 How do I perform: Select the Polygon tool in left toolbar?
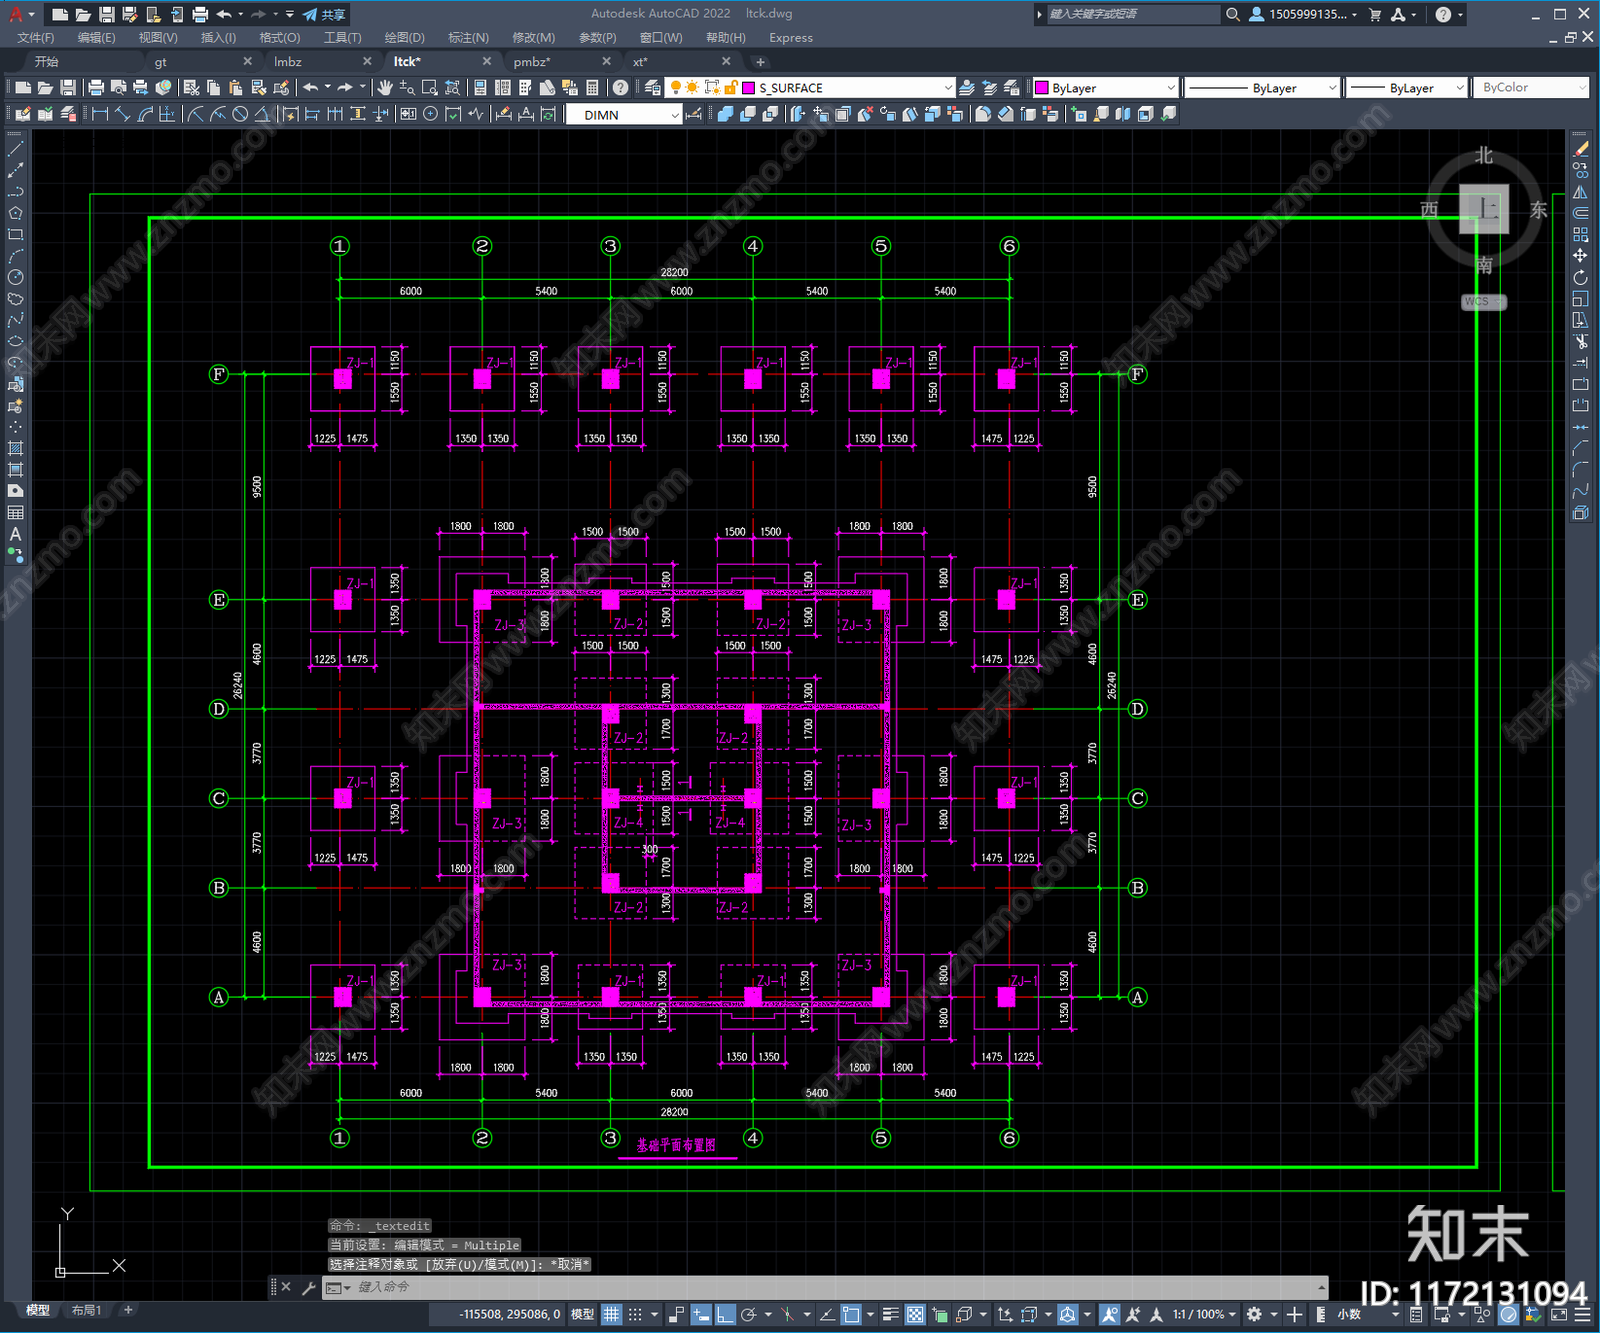(15, 213)
